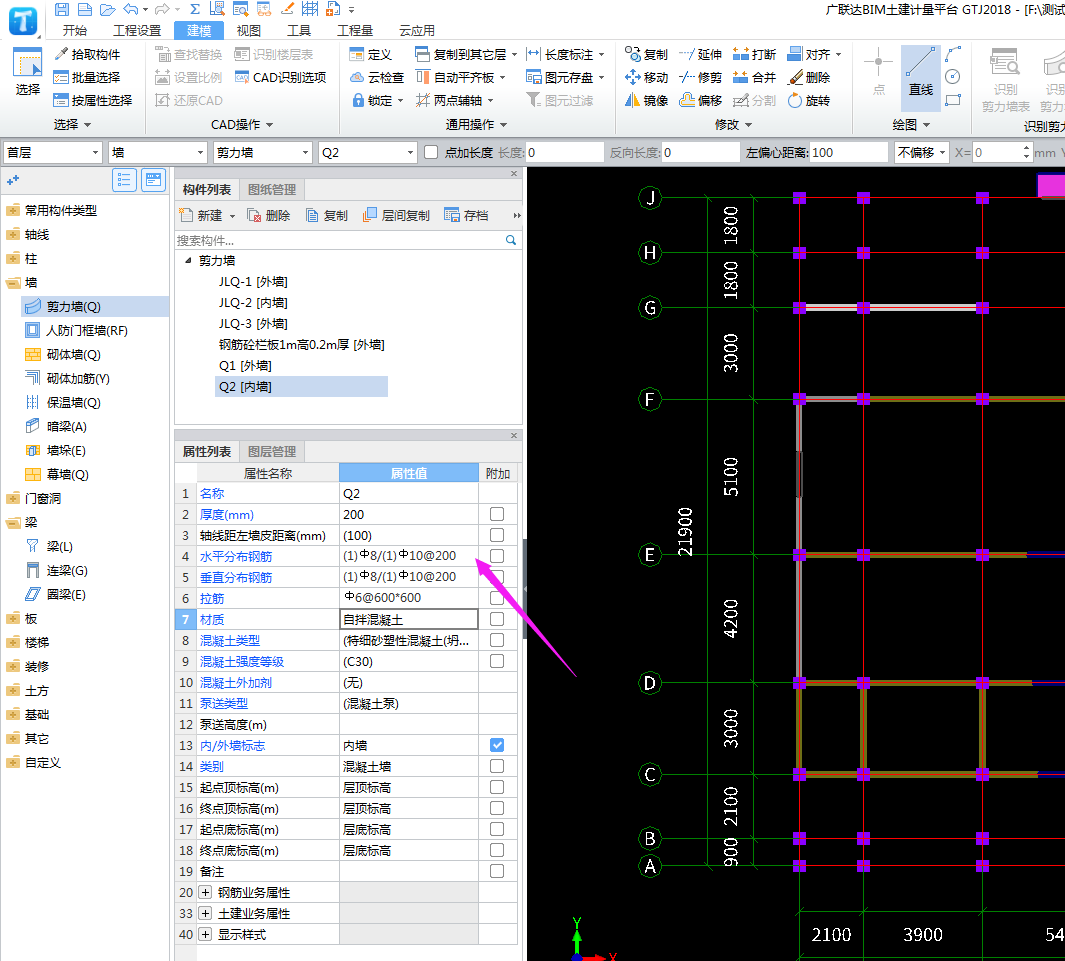Open the 工程量 ribbon tab
The width and height of the screenshot is (1065, 961).
[x=355, y=31]
